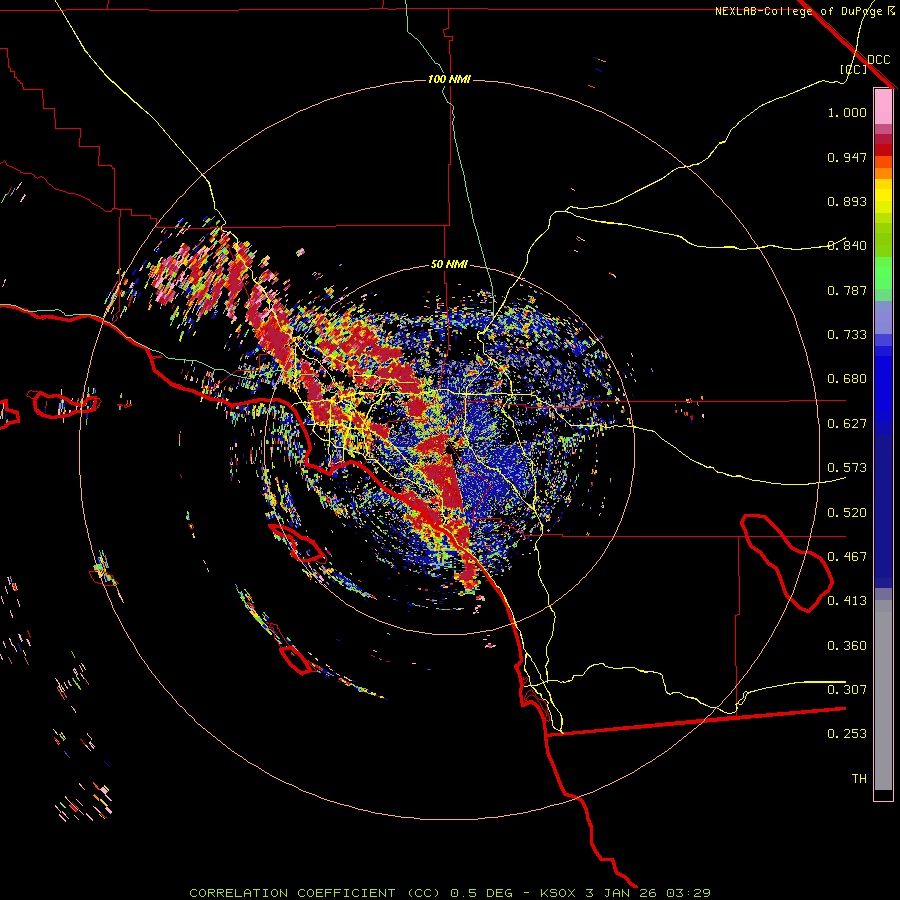
Task: Click the 0.573 scale value
Action: (x=847, y=468)
